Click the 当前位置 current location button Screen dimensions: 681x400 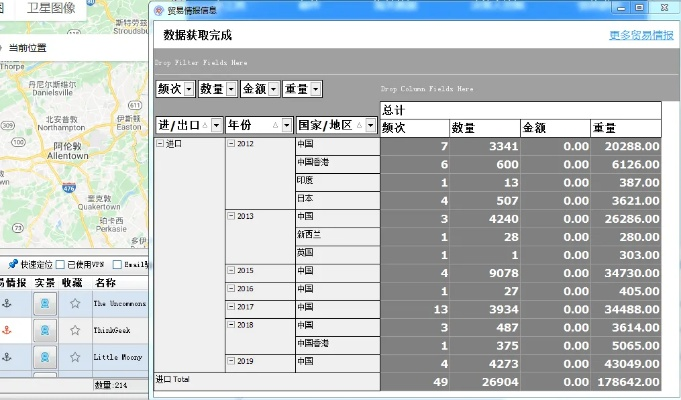pos(27,47)
